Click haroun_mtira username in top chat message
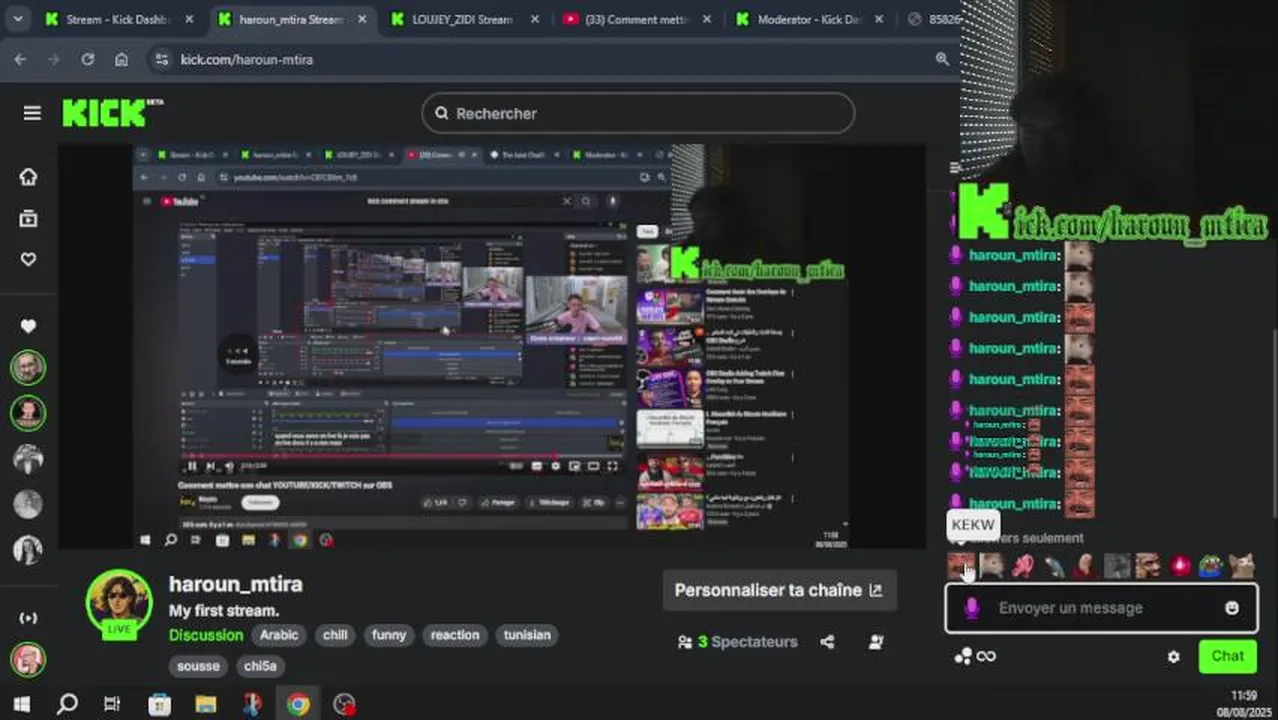 tap(1013, 255)
